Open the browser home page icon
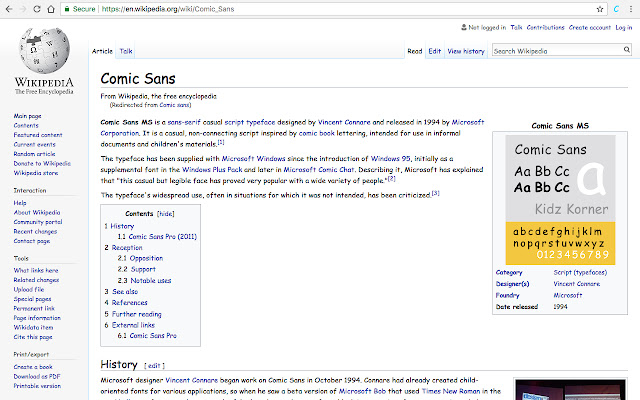 51,9
